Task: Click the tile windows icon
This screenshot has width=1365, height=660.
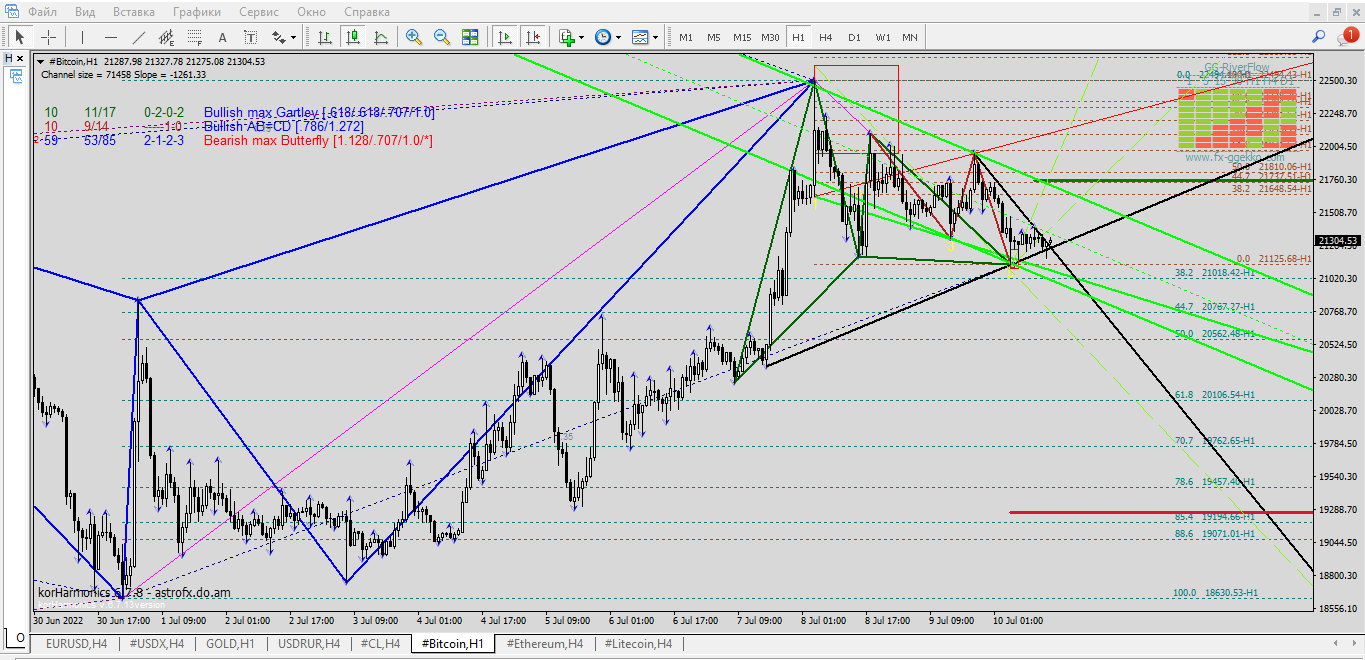Action: tap(470, 37)
